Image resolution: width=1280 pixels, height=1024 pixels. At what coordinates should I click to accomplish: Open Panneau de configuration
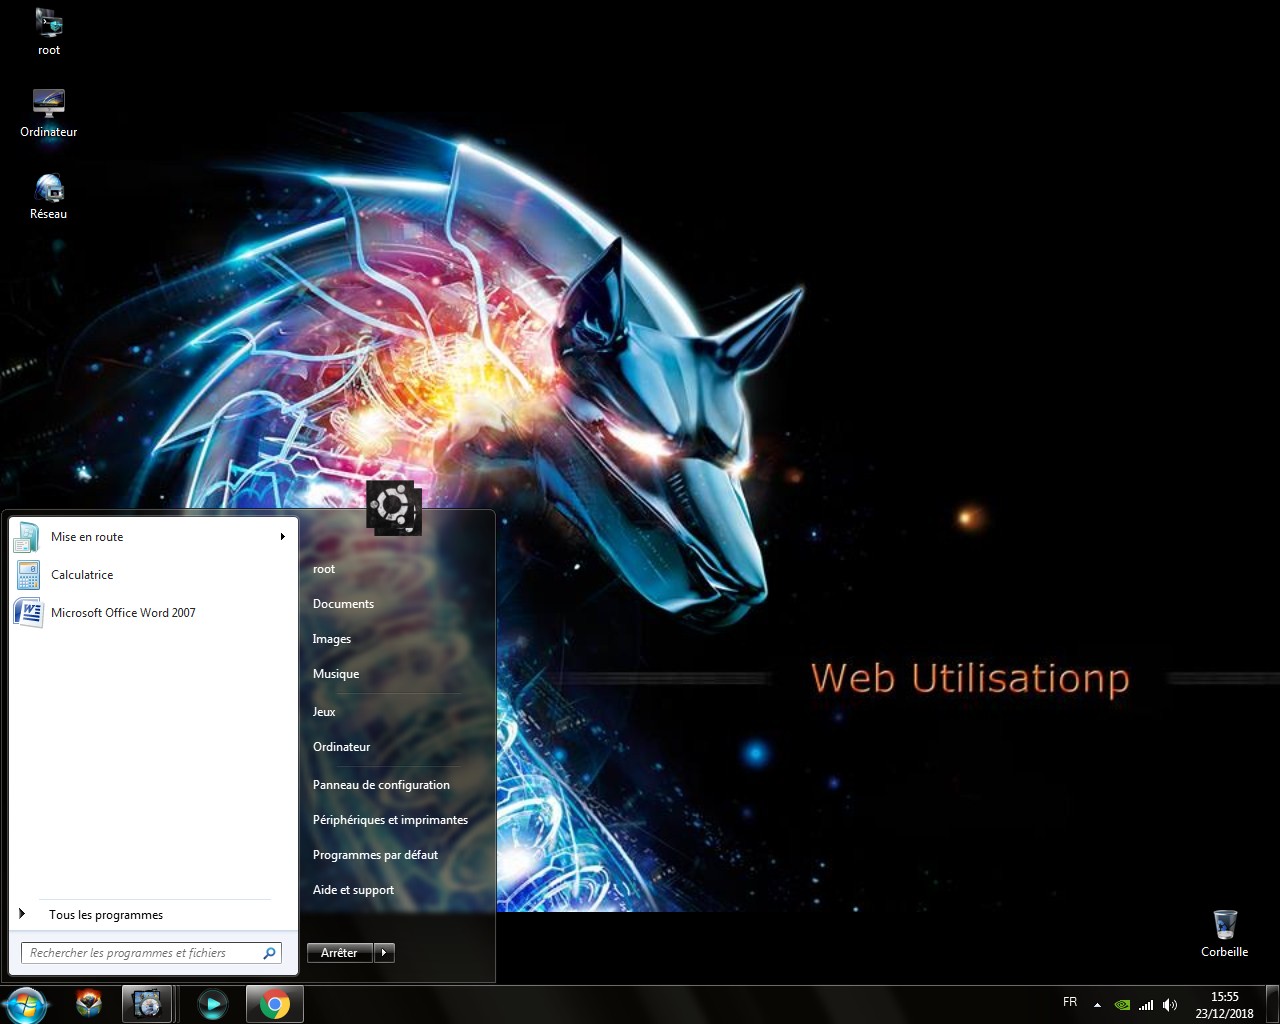click(381, 785)
